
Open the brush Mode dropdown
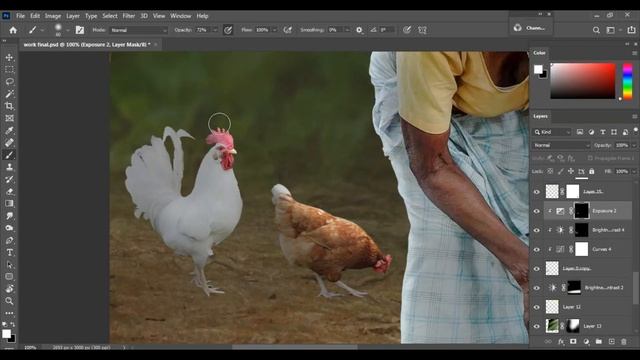coord(139,30)
